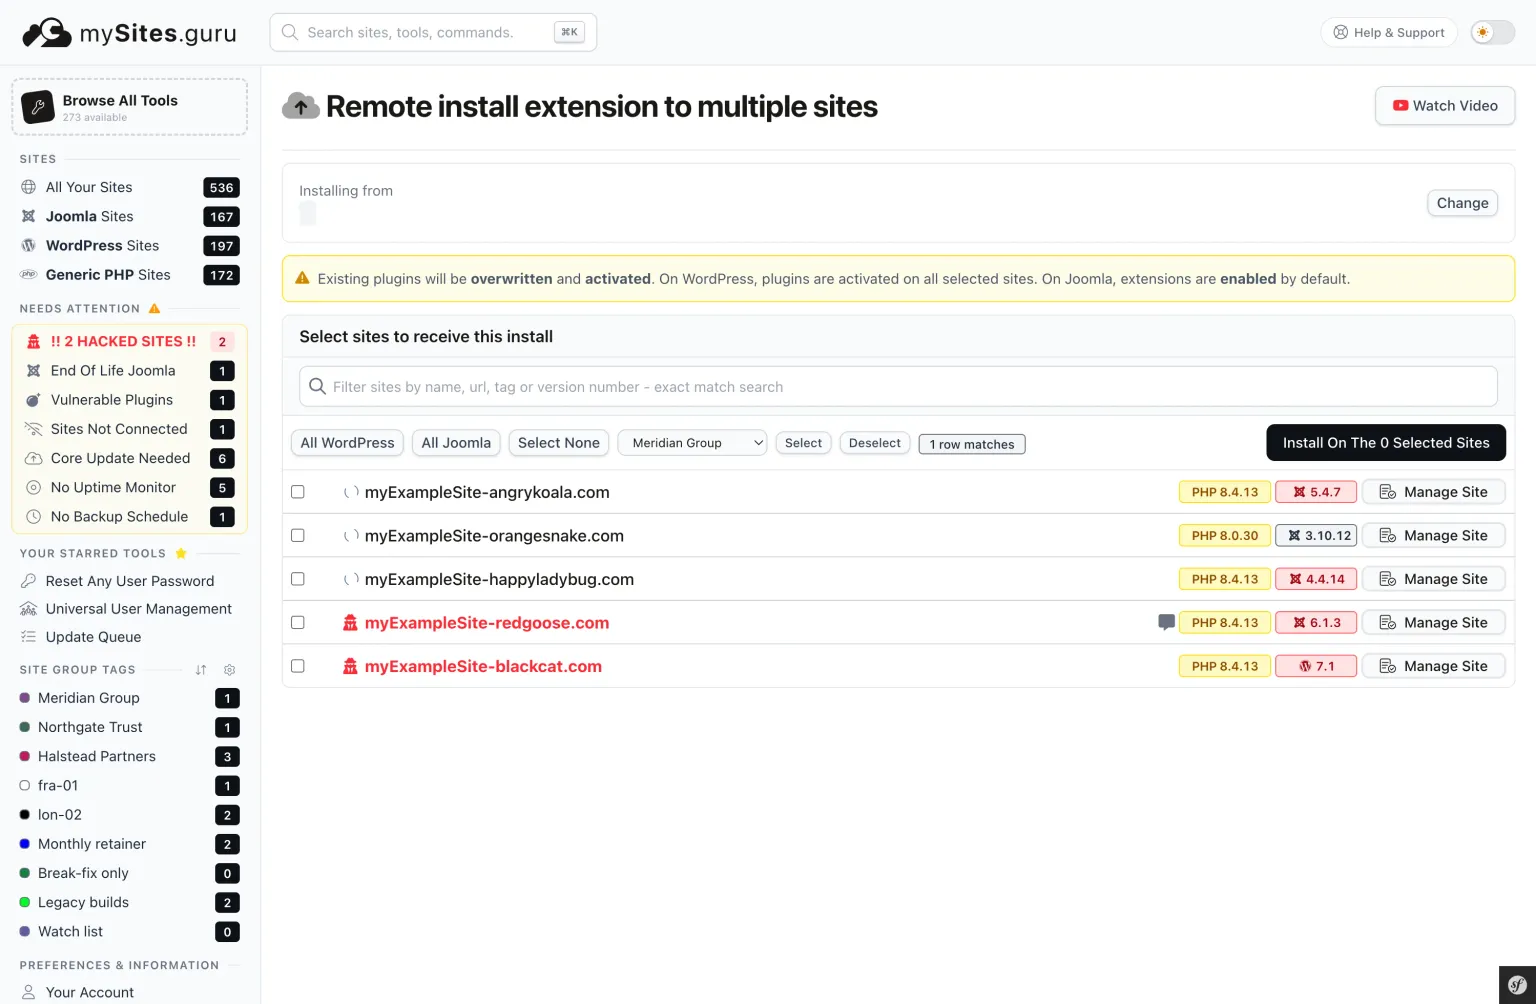The height and width of the screenshot is (1004, 1536).
Task: Click the comment note icon on redgoose row
Action: pyautogui.click(x=1166, y=622)
